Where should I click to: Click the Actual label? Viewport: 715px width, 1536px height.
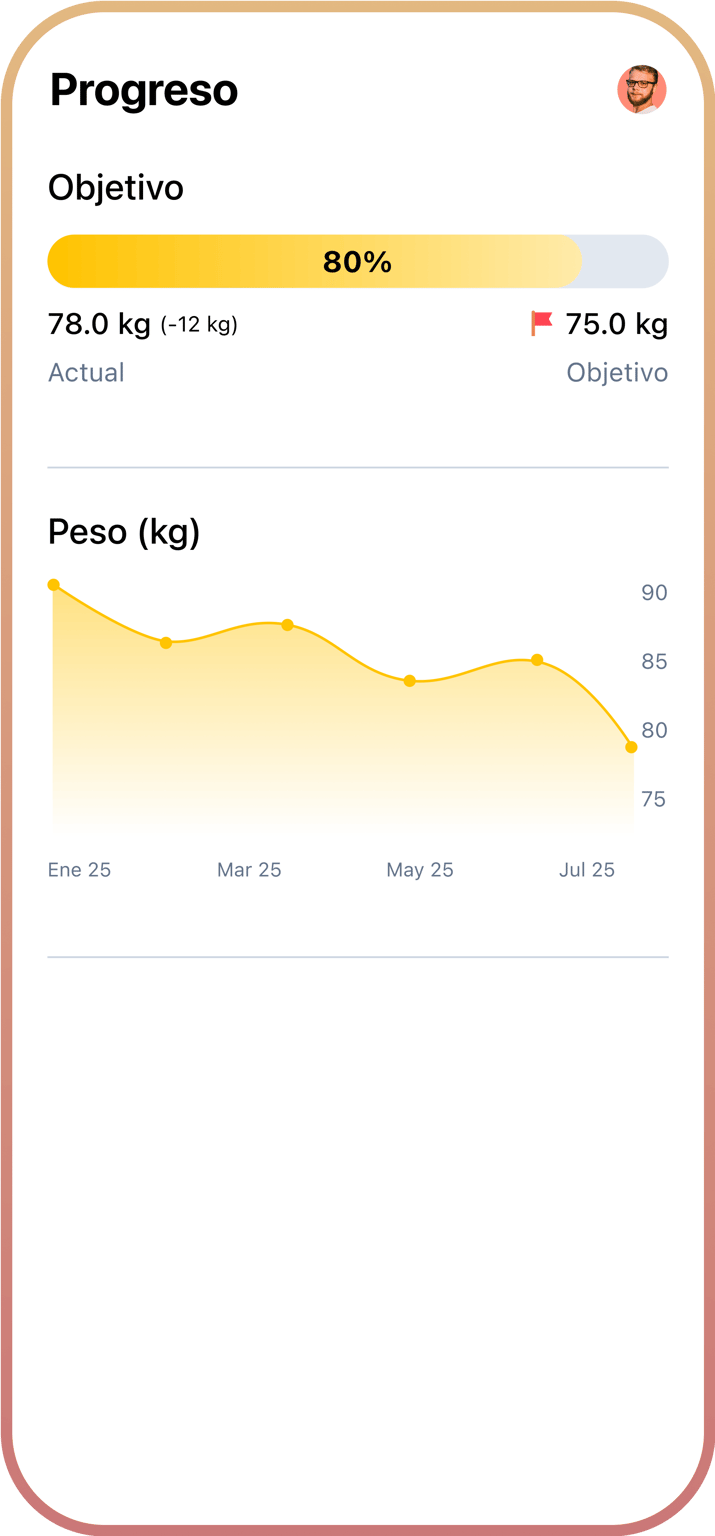(x=86, y=372)
